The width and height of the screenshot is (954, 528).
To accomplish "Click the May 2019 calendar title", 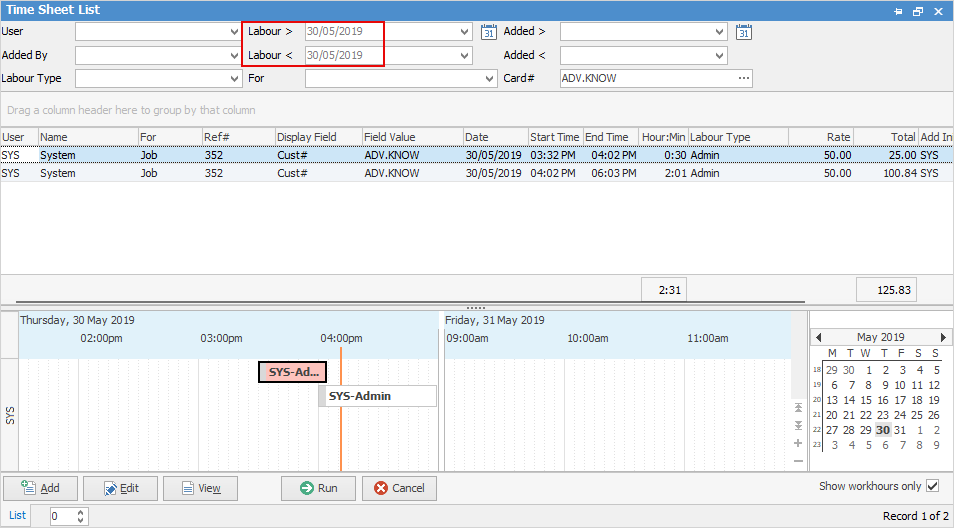I will pyautogui.click(x=880, y=337).
